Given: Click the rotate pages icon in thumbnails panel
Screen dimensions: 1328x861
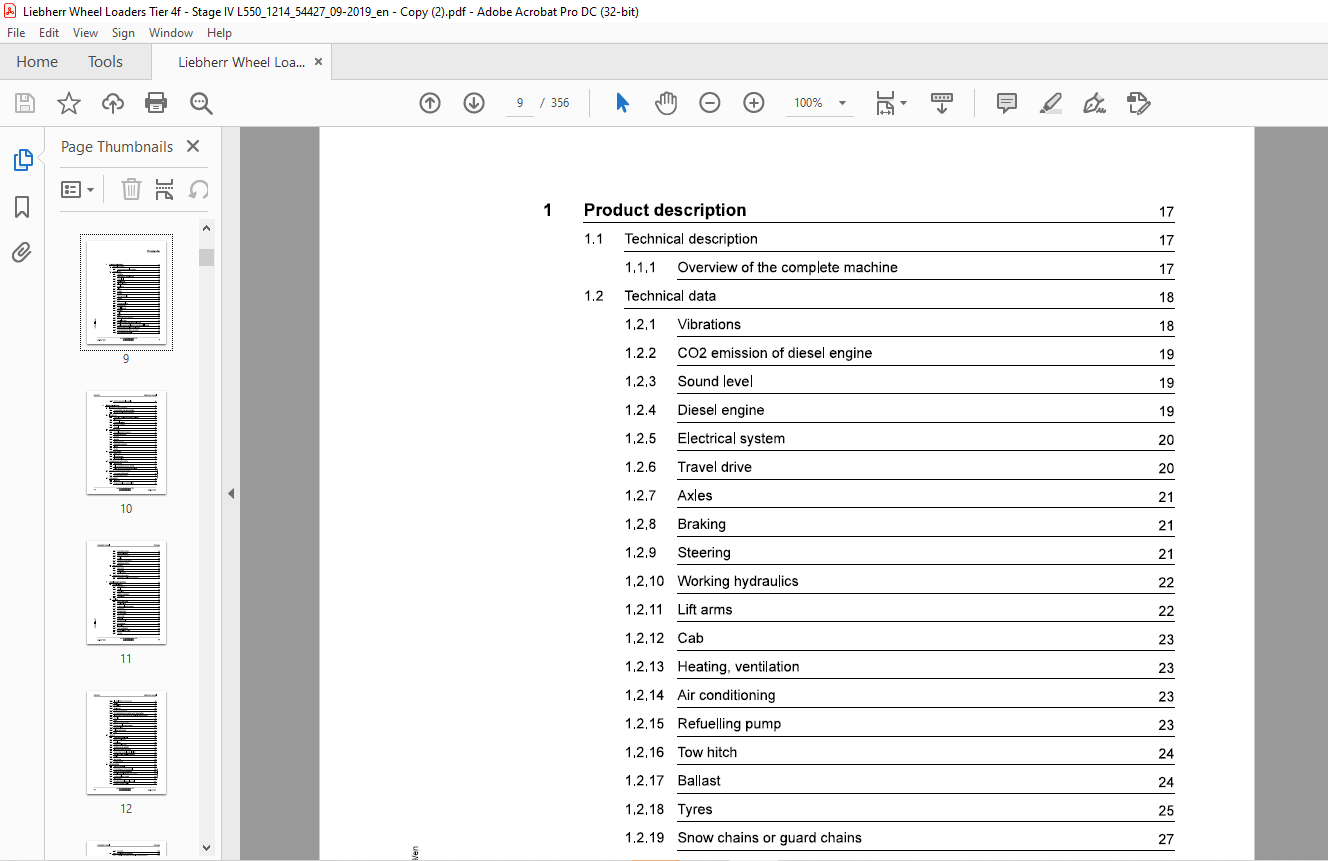Looking at the screenshot, I should [199, 189].
